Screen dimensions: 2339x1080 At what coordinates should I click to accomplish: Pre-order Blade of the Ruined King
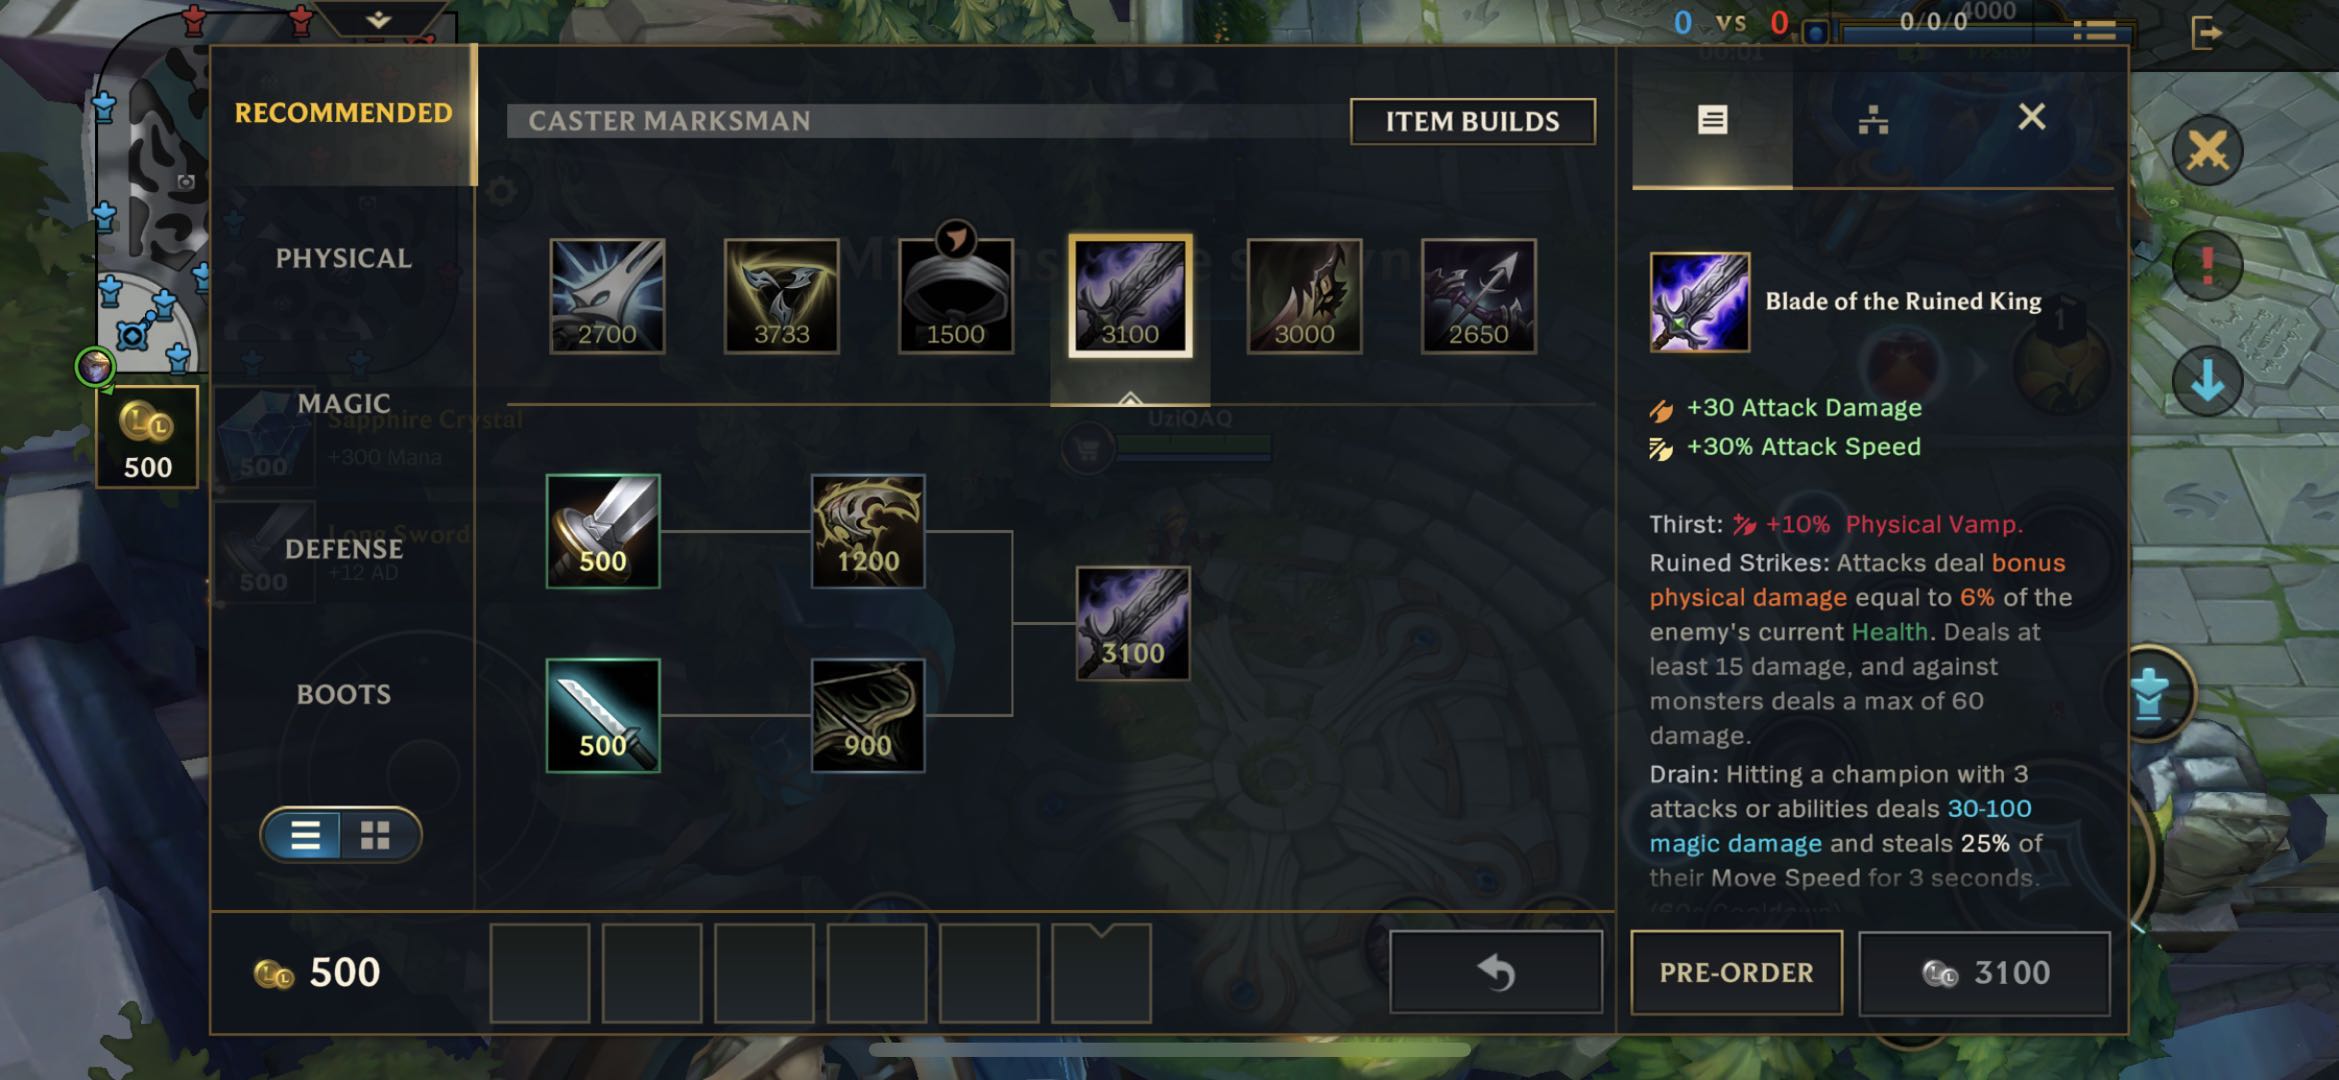pyautogui.click(x=1736, y=972)
